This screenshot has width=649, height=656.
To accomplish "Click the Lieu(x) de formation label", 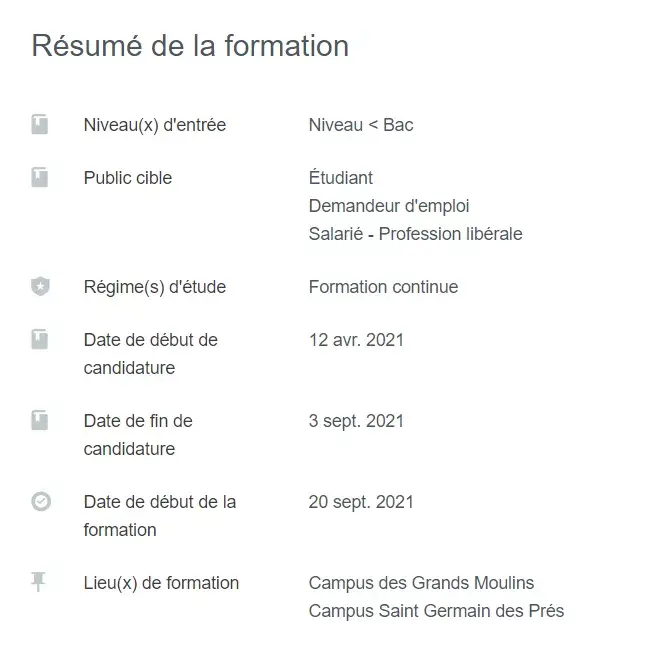I will (161, 583).
